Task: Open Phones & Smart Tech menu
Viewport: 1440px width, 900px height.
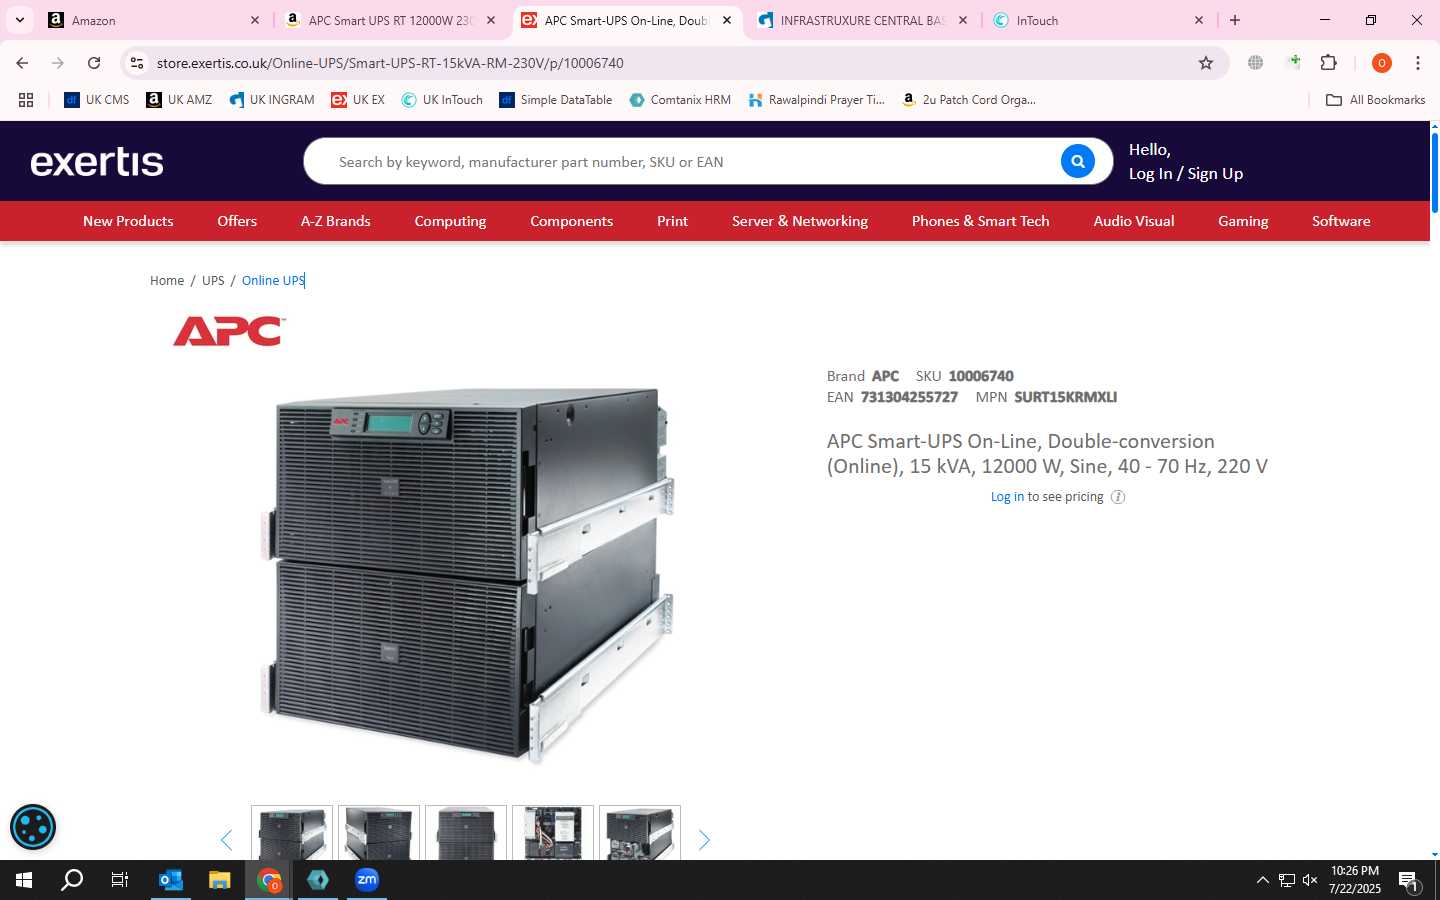Action: pos(980,221)
